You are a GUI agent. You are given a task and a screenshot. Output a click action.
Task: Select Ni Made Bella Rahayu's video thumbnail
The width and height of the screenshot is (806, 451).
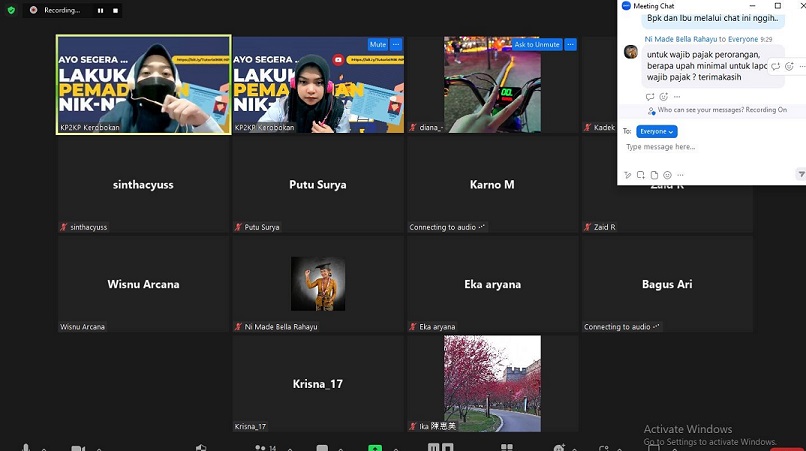pyautogui.click(x=318, y=284)
